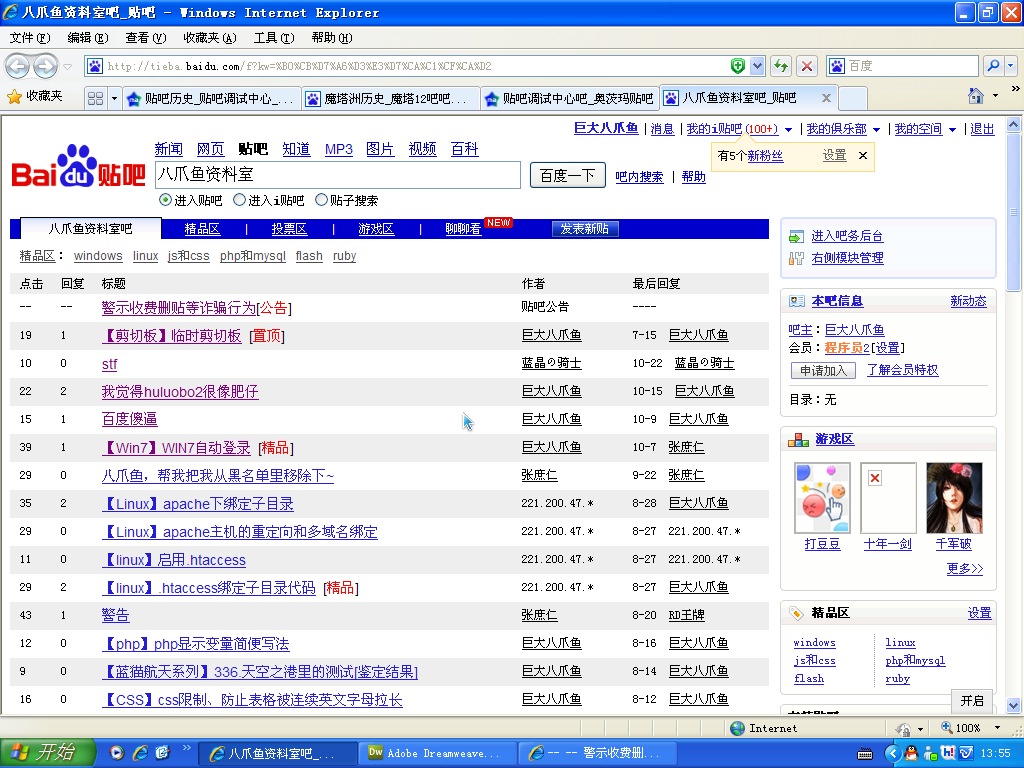Click the 本吧信息 panel icon
Viewport: 1024px width, 768px height.
click(x=797, y=301)
